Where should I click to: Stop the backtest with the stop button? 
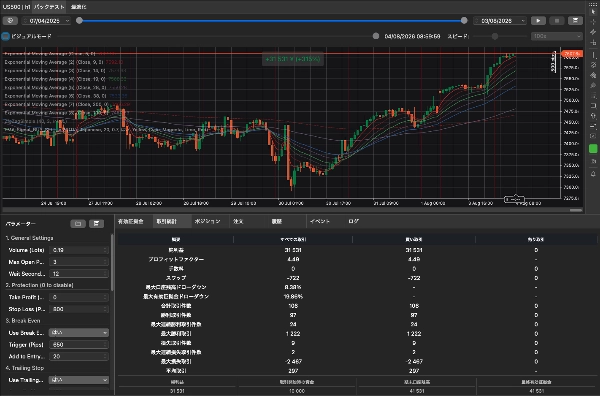[557, 21]
